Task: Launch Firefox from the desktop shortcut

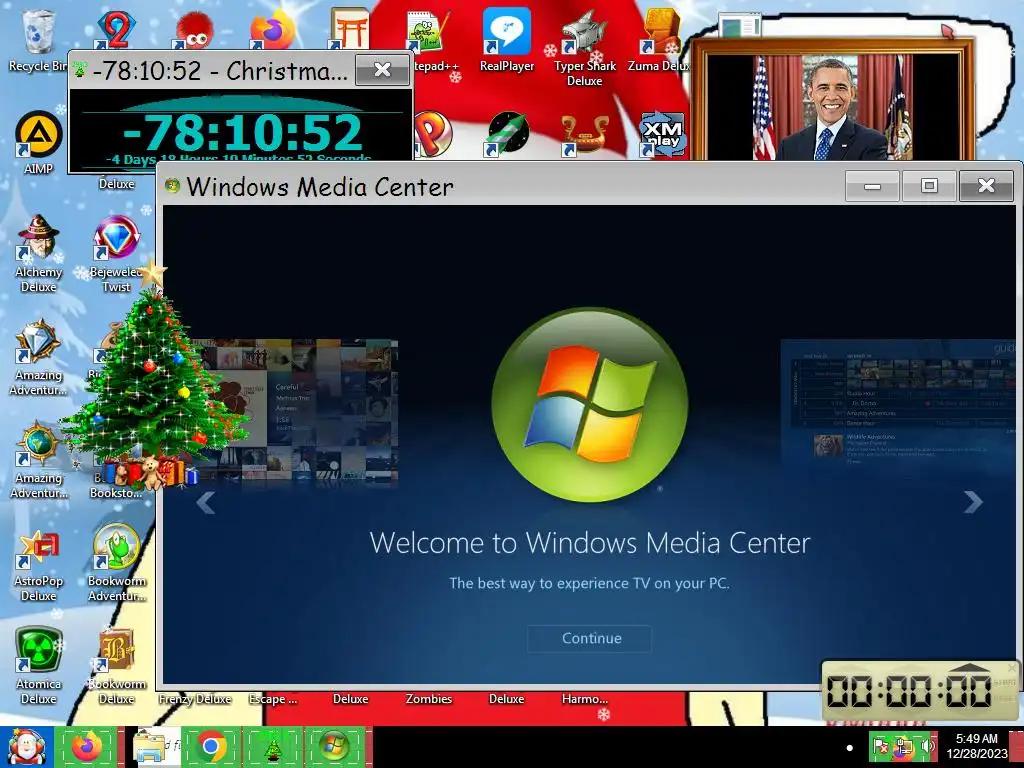Action: (272, 29)
